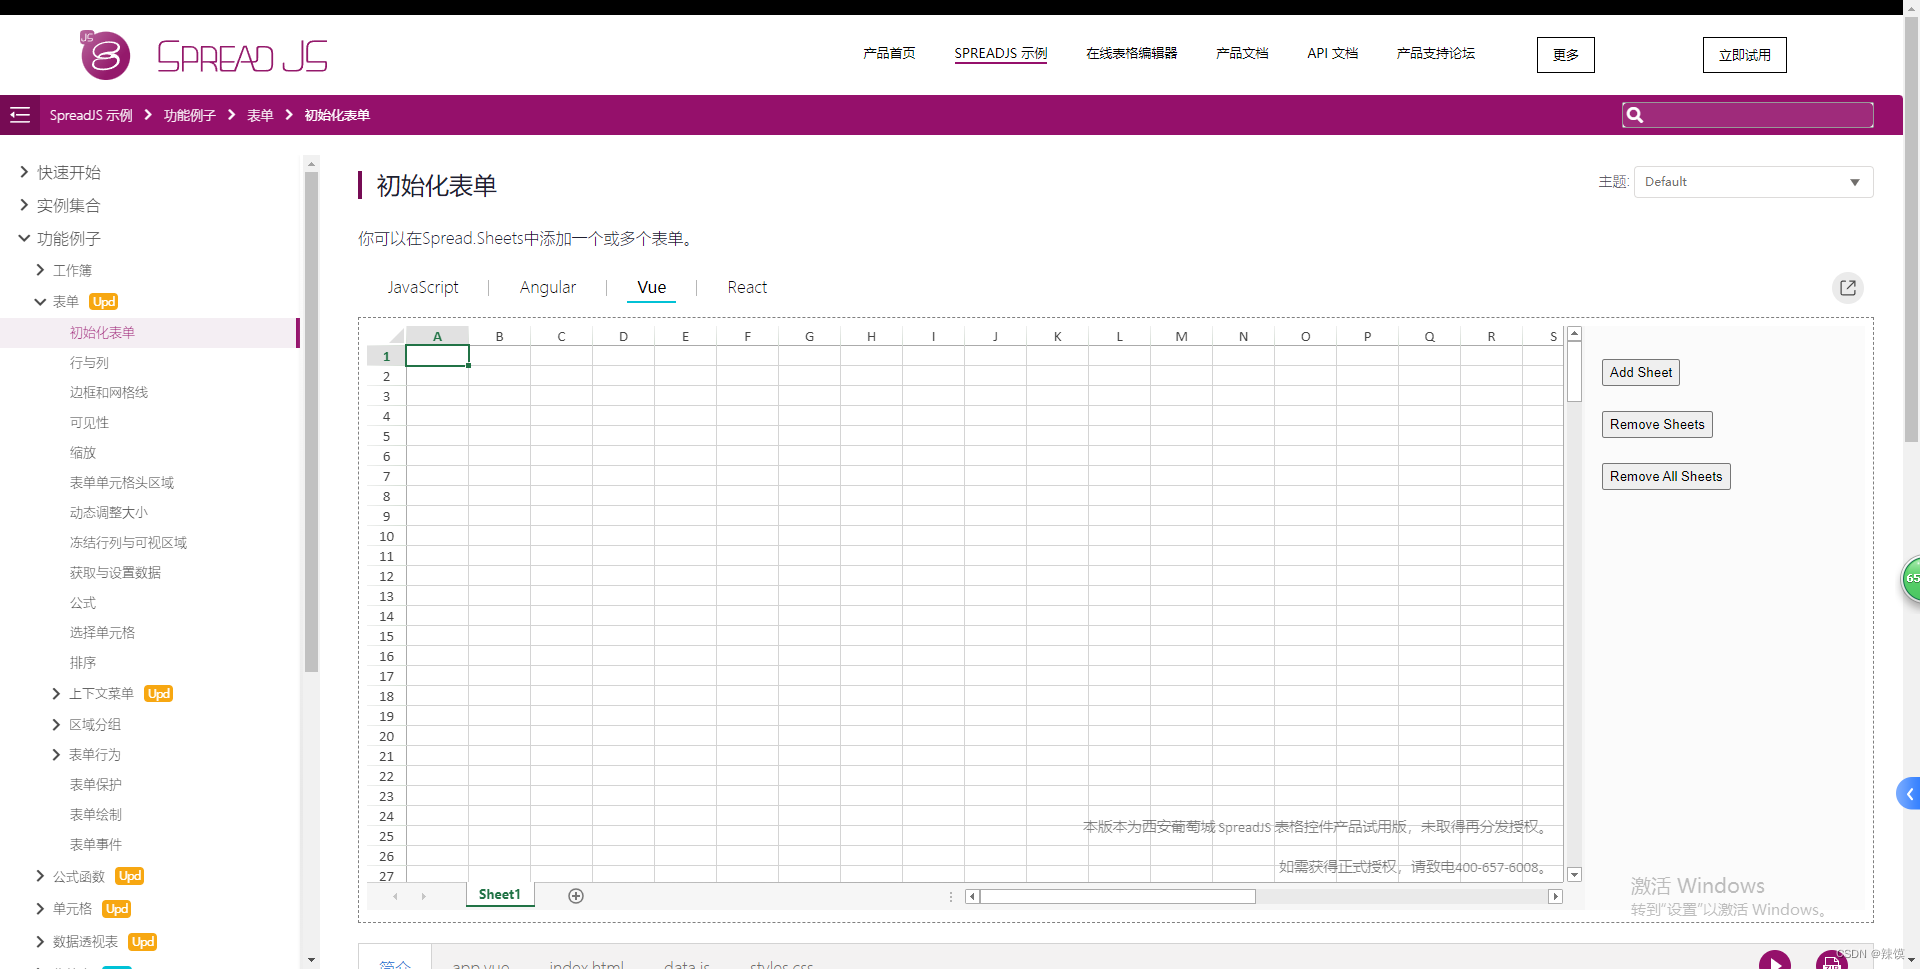
Task: Open the demo in a new window icon
Action: pyautogui.click(x=1848, y=288)
